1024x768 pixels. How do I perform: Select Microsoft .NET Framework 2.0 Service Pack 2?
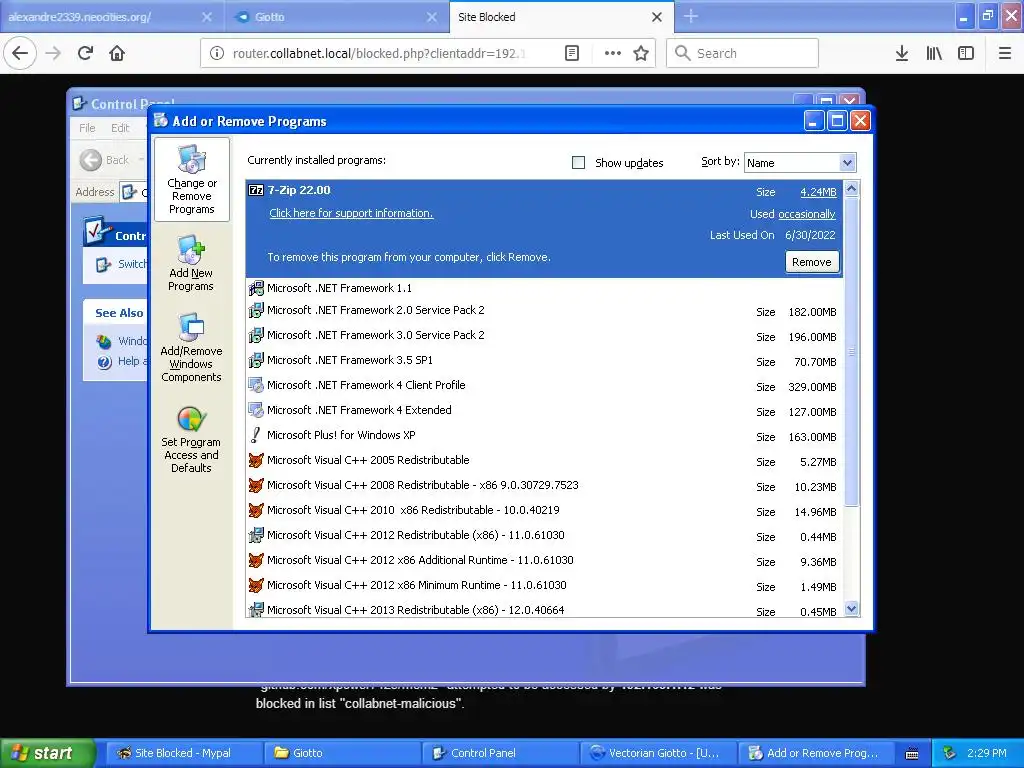[x=545, y=311]
